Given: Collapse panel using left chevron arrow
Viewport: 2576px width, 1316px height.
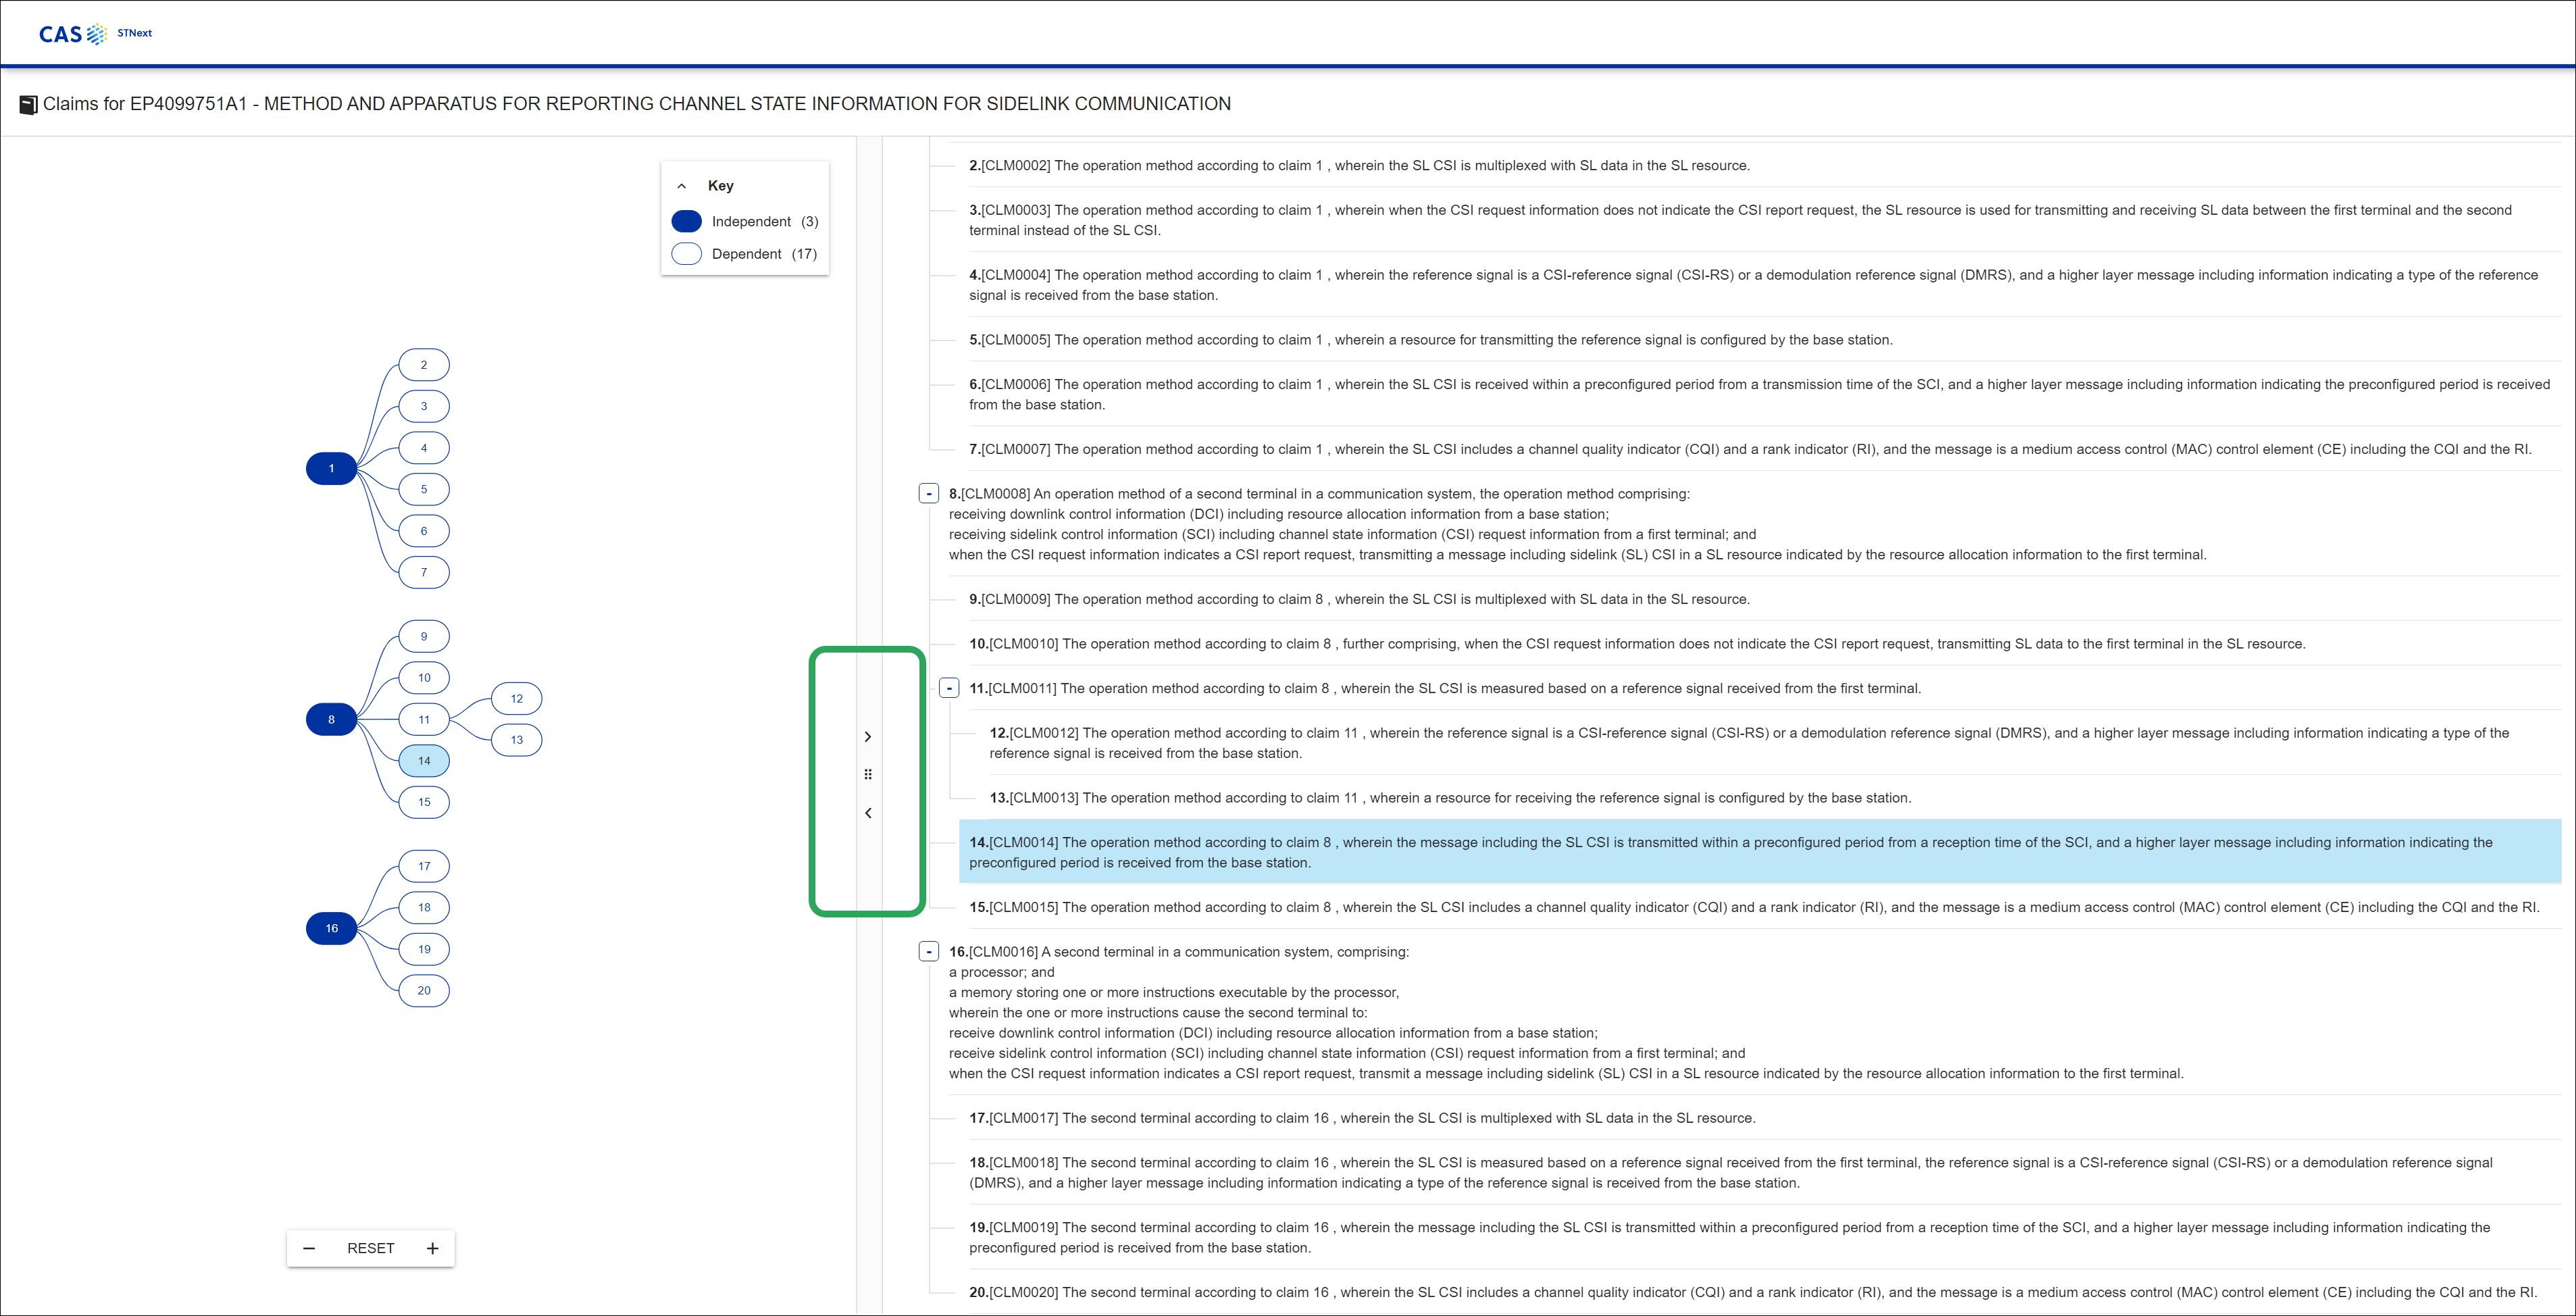Looking at the screenshot, I should pos(867,813).
